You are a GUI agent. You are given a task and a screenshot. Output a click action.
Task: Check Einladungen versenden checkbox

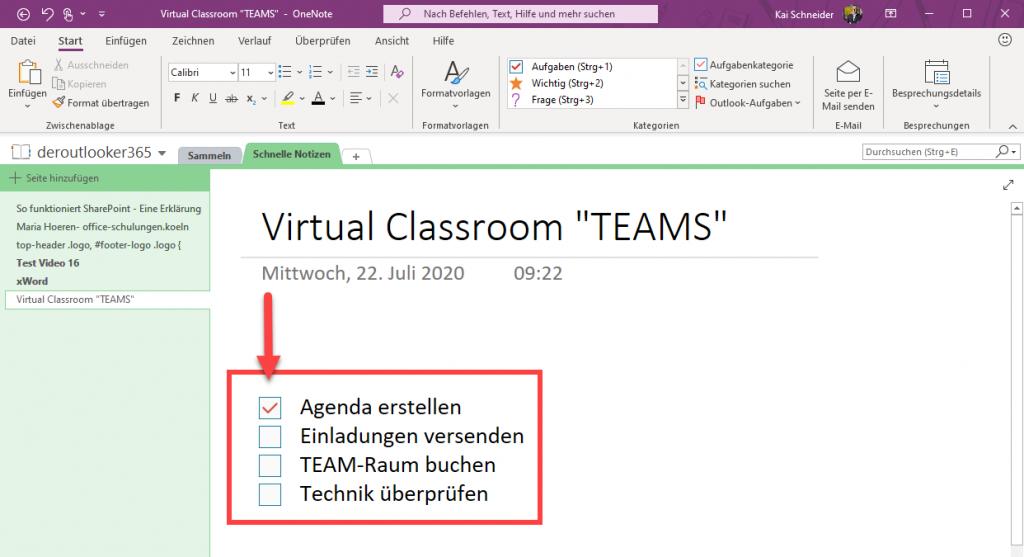270,437
